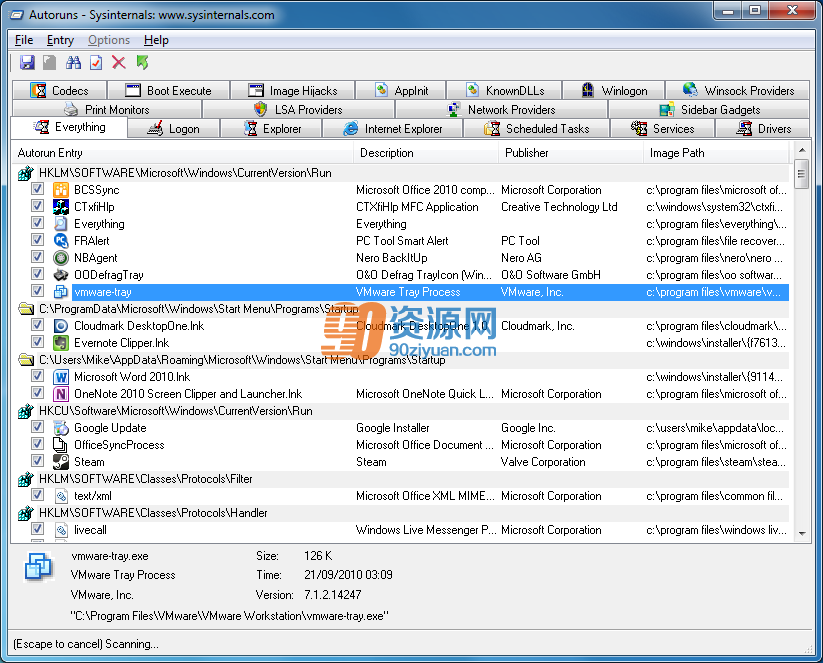
Task: Click the green Jump To arrow icon
Action: click(x=142, y=62)
